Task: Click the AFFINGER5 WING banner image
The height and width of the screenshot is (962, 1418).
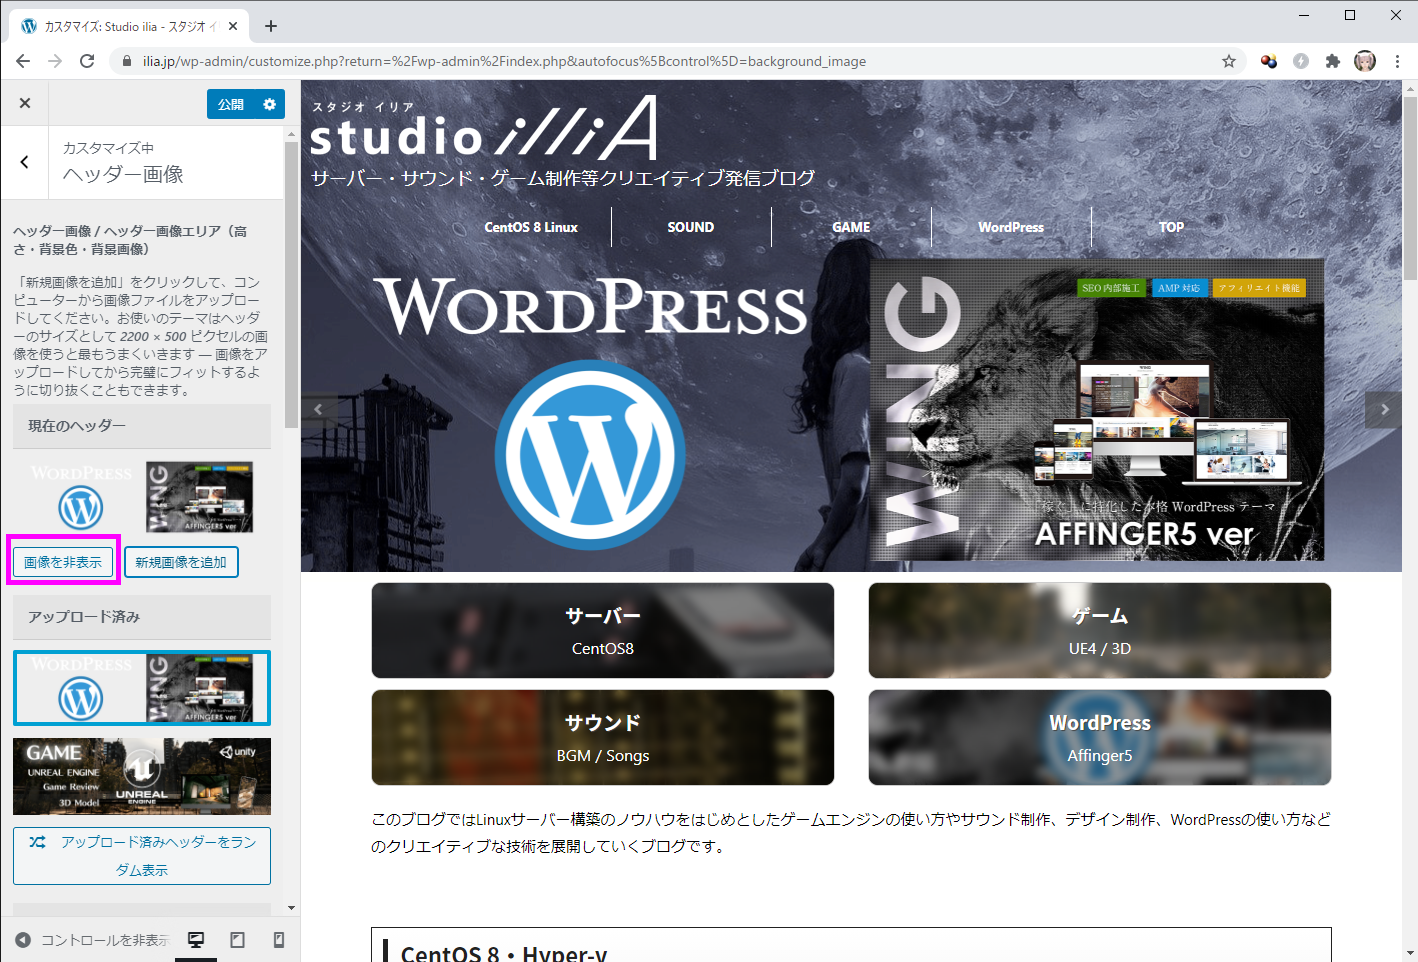Action: (x=1097, y=410)
